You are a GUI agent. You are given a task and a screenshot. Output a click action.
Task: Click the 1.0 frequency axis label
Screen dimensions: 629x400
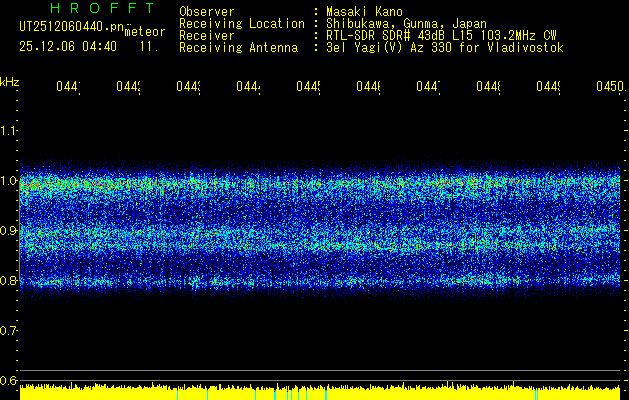(9, 181)
